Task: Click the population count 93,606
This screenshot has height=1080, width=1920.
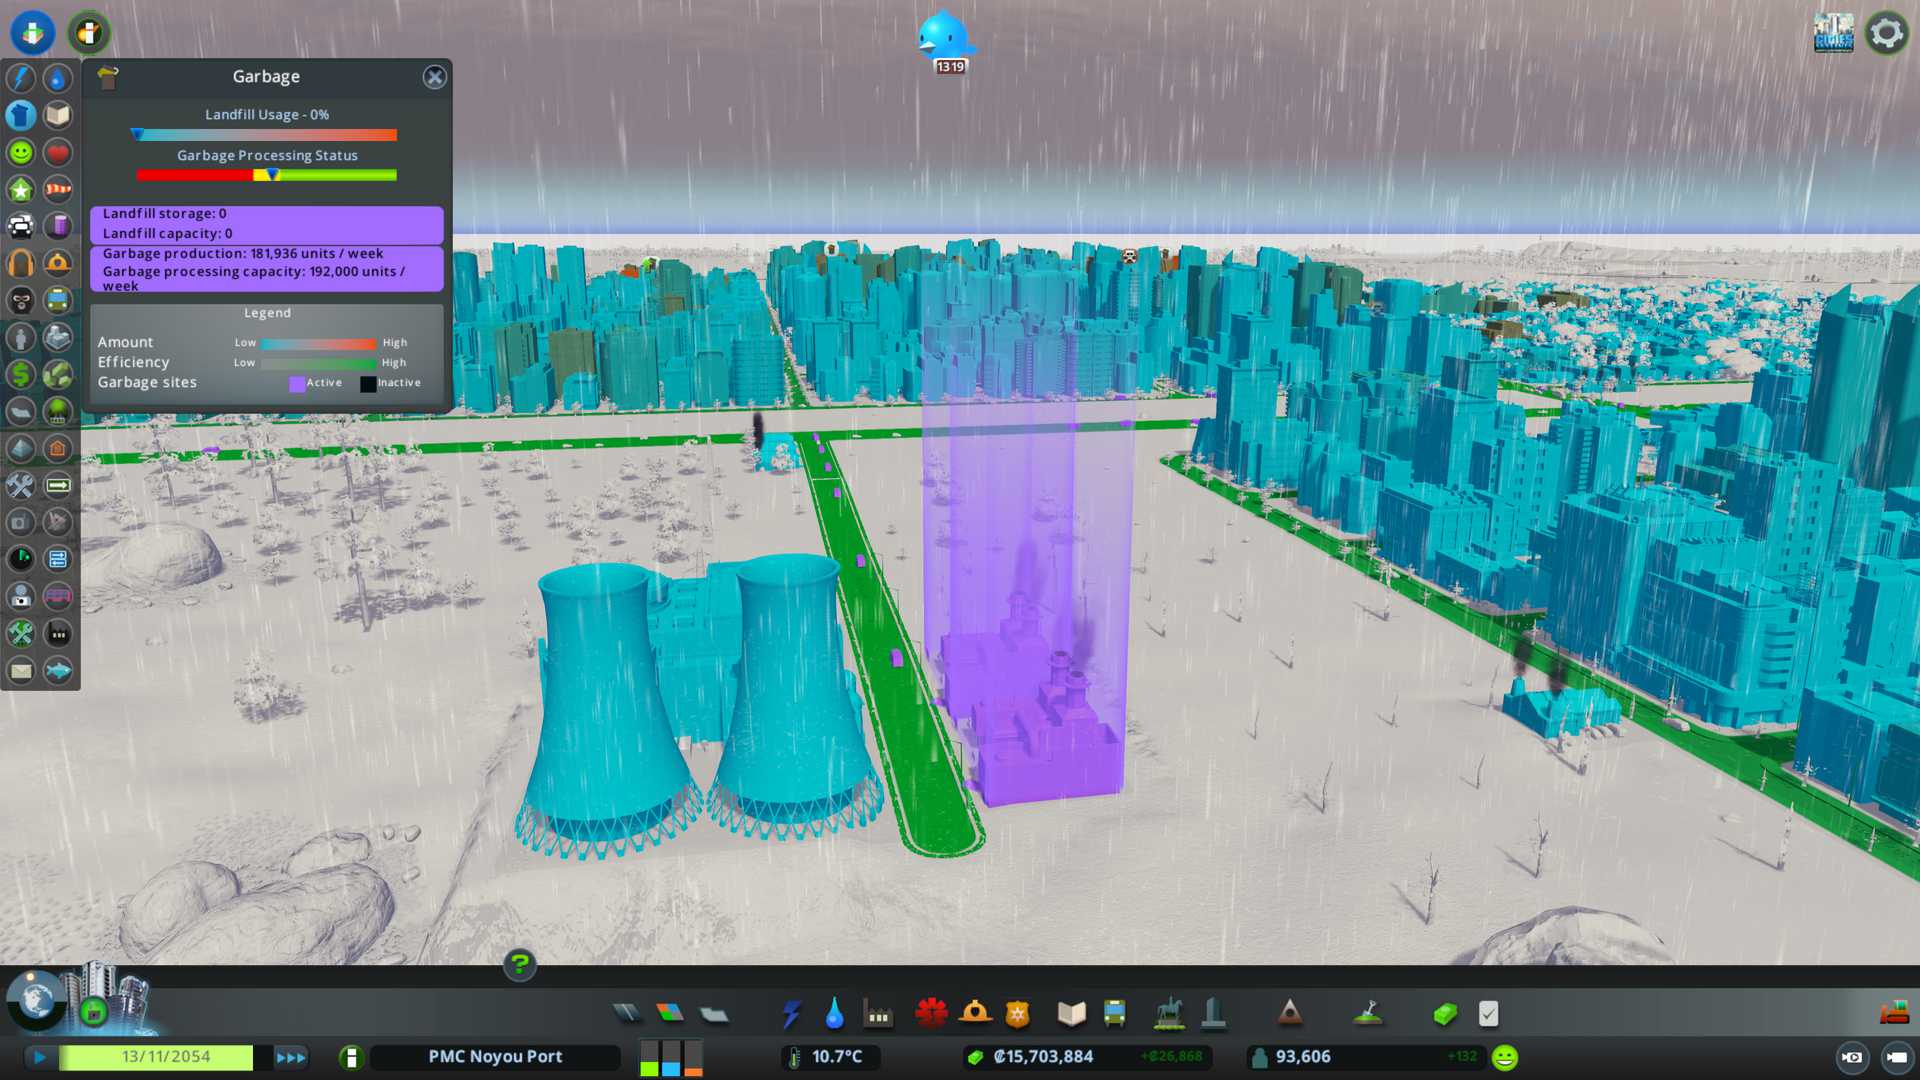Action: [x=1302, y=1057]
